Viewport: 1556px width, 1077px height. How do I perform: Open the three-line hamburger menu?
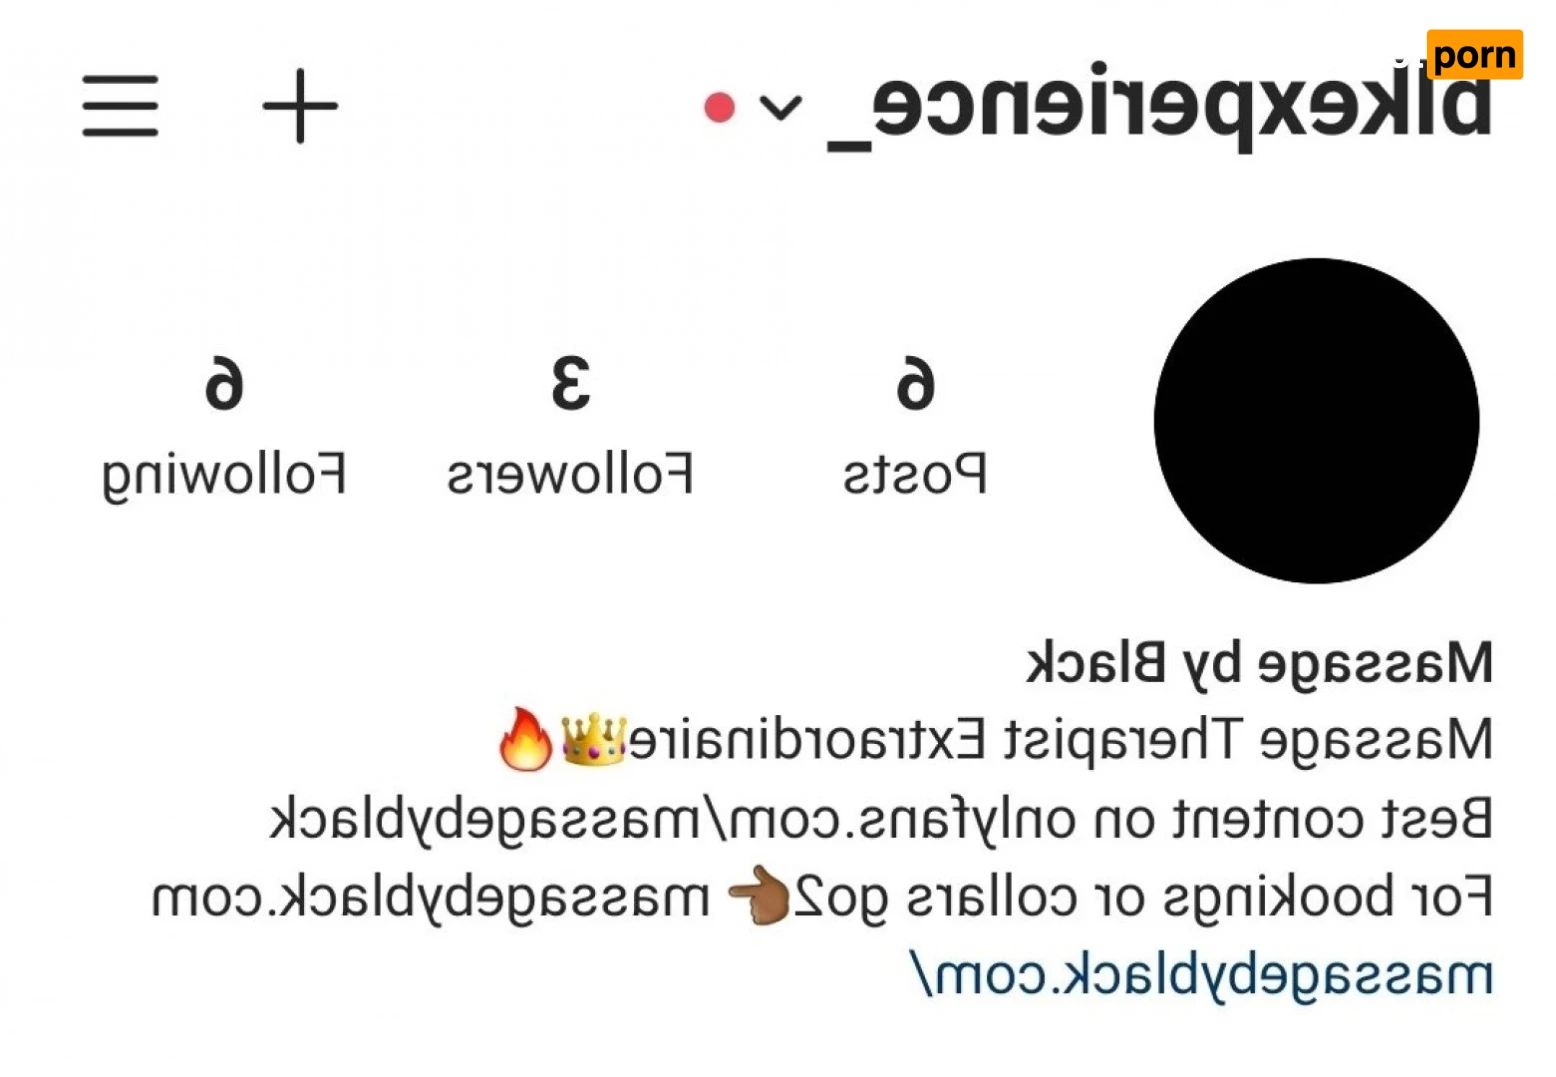pyautogui.click(x=120, y=106)
